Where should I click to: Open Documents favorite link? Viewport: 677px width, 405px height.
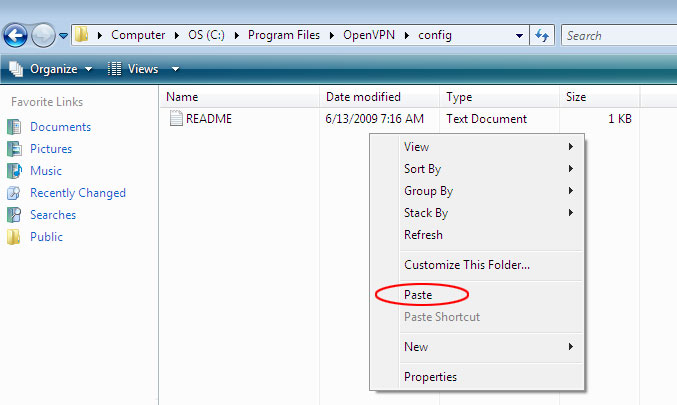tap(60, 127)
